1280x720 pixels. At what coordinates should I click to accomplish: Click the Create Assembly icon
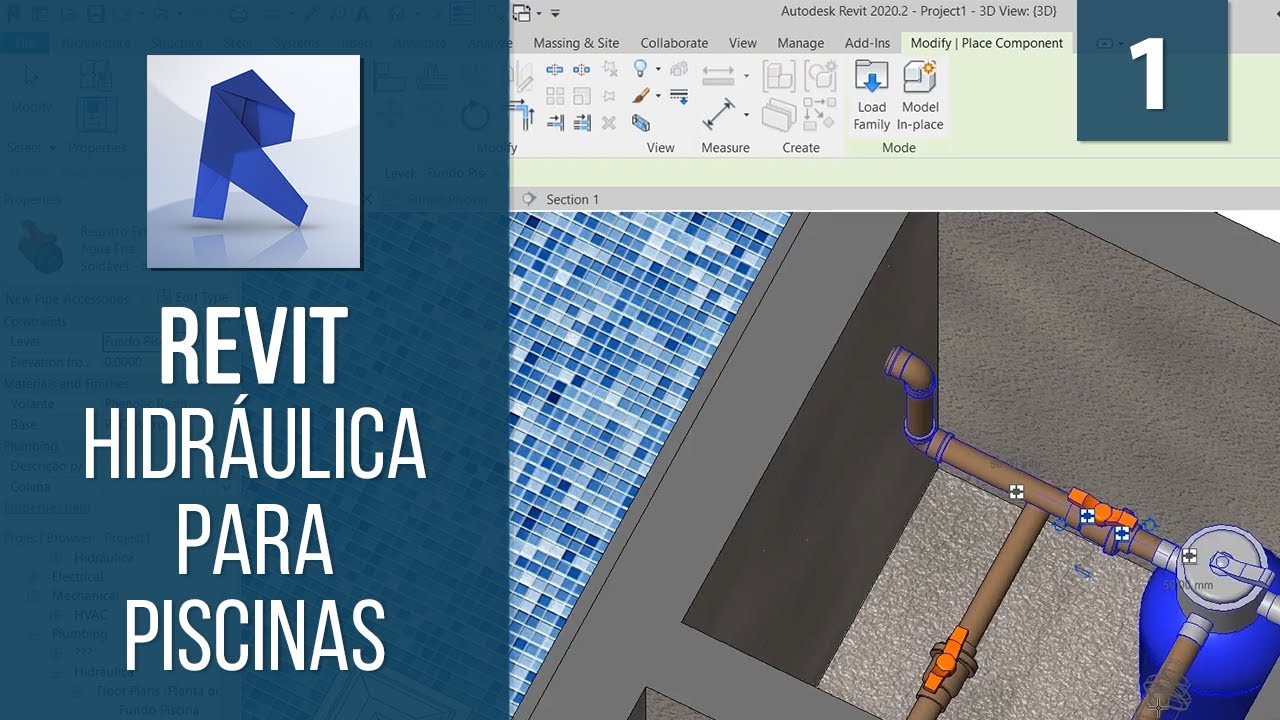click(778, 78)
